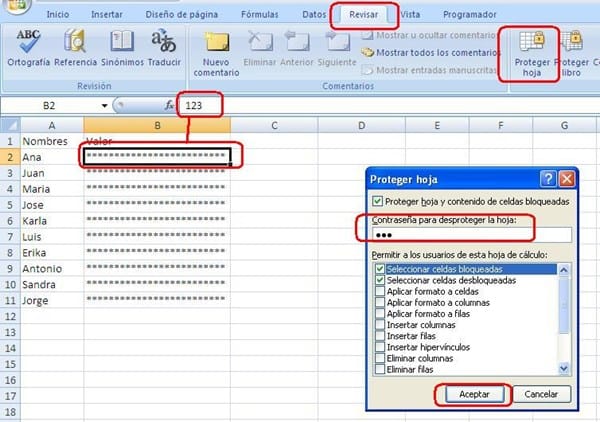Screen dimensions: 600x422
Task: Open the Office button menu
Action: point(17,5)
